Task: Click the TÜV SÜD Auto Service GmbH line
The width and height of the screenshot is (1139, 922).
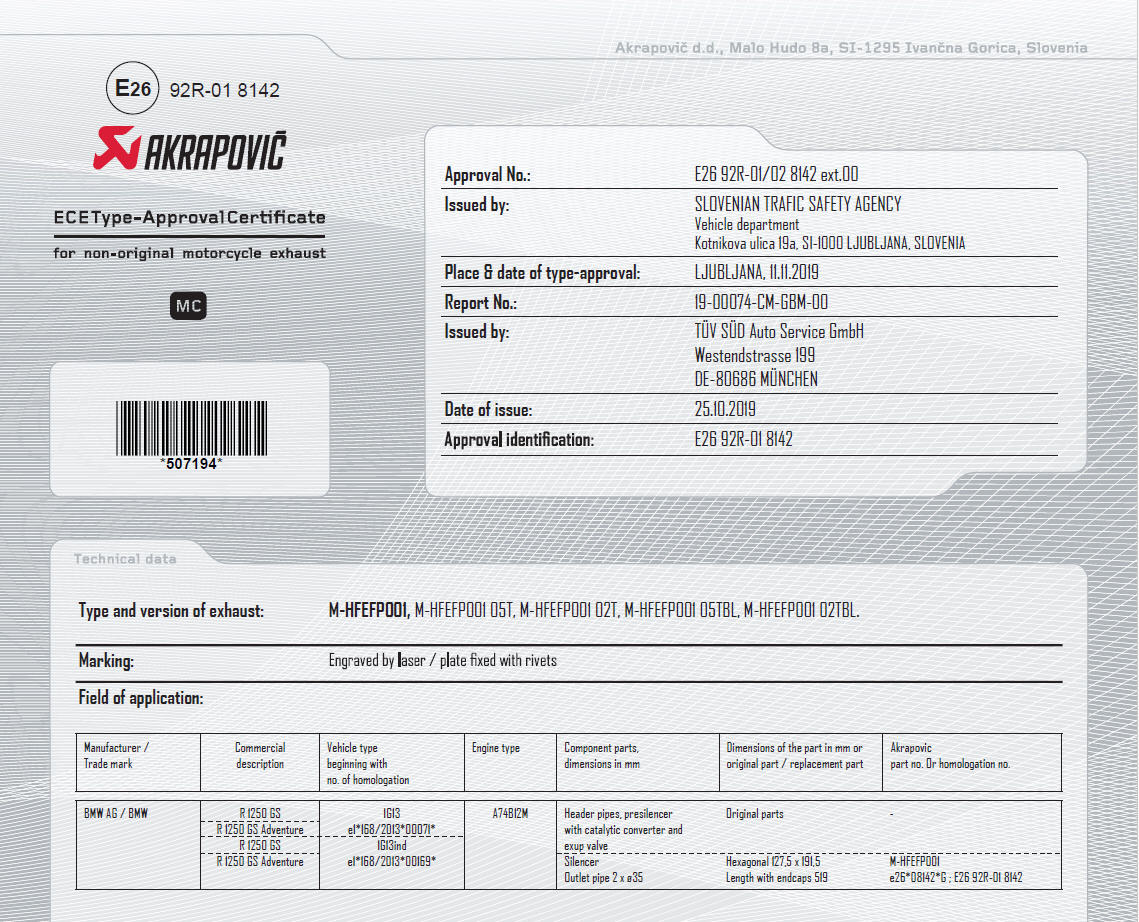Action: [x=779, y=331]
